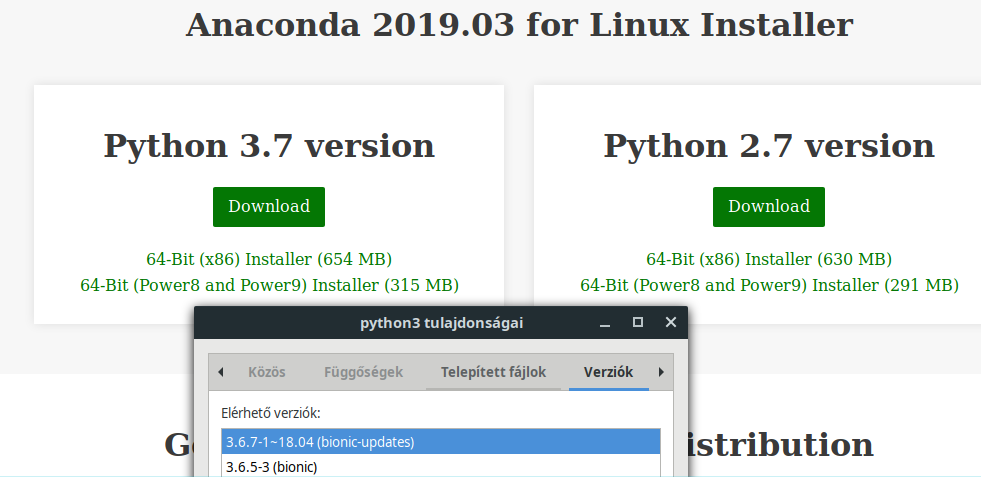Click the Python 3.7 version heading

click(x=269, y=146)
